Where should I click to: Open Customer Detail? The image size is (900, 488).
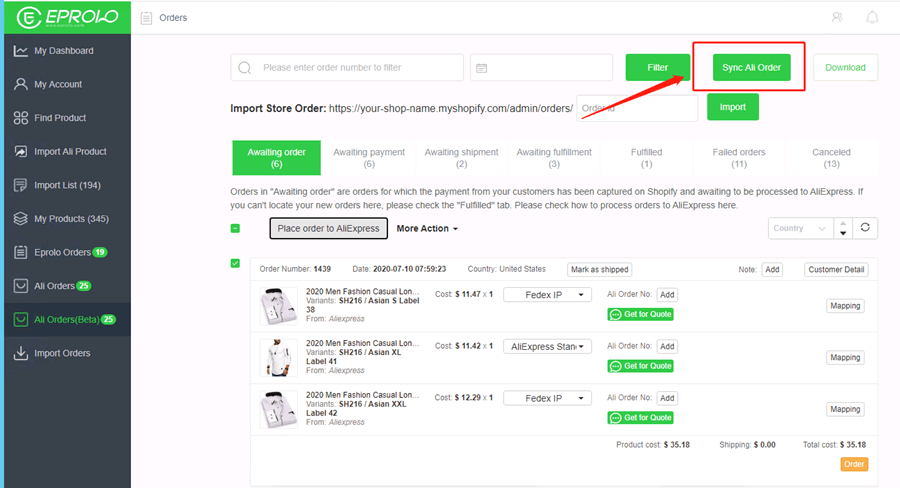click(836, 269)
